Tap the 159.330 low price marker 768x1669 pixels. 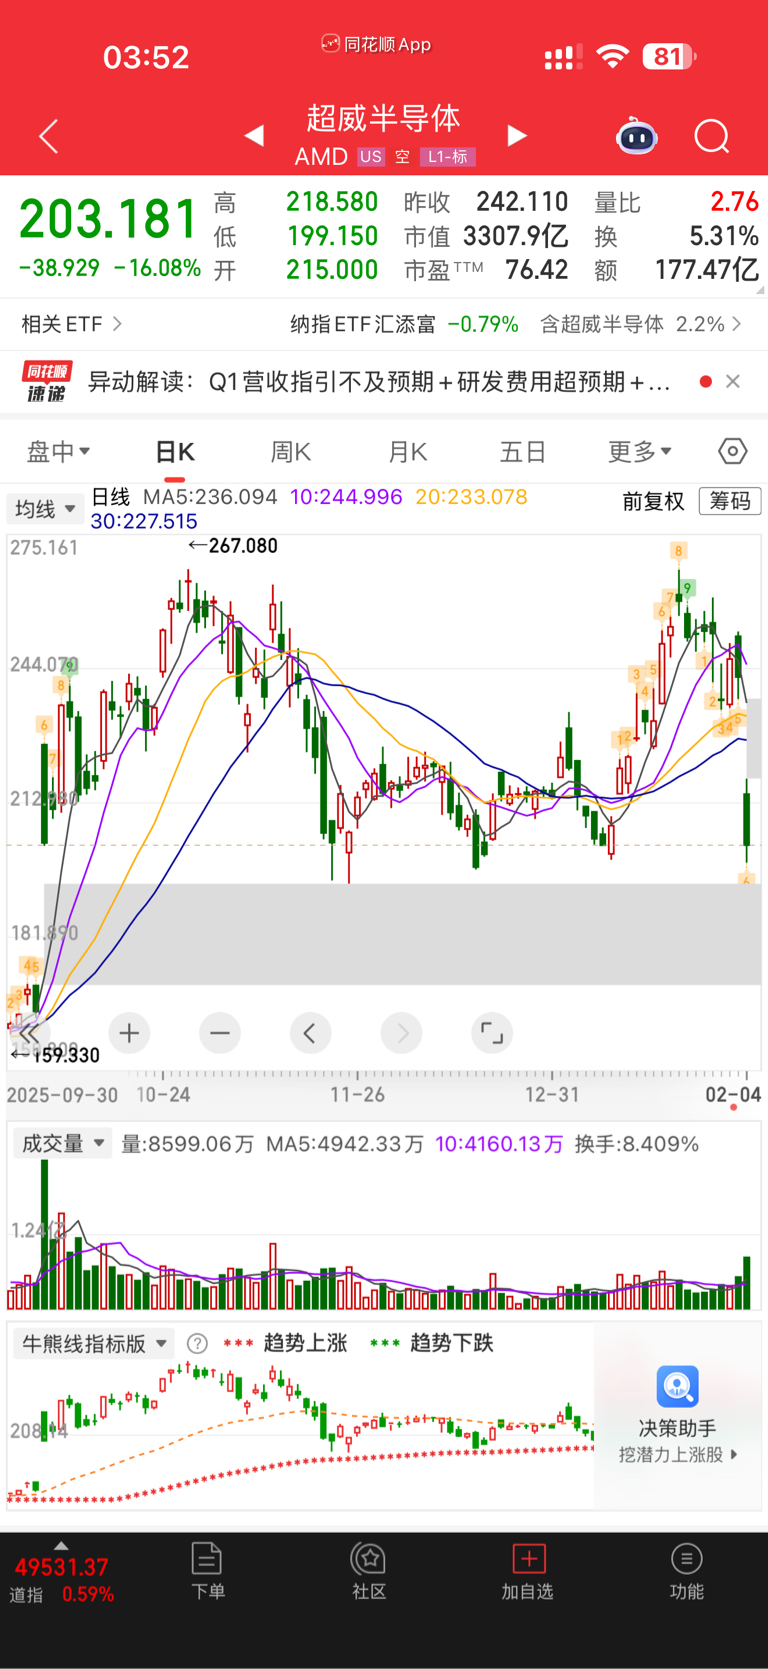tap(55, 1056)
